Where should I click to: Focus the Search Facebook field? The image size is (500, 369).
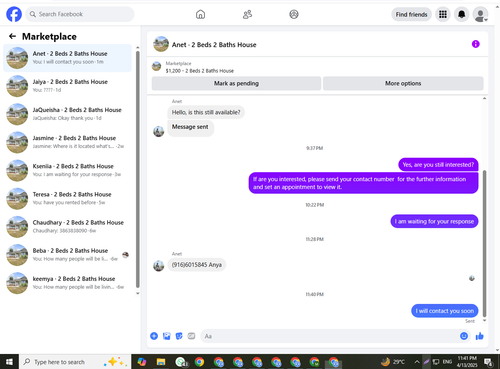pyautogui.click(x=80, y=14)
